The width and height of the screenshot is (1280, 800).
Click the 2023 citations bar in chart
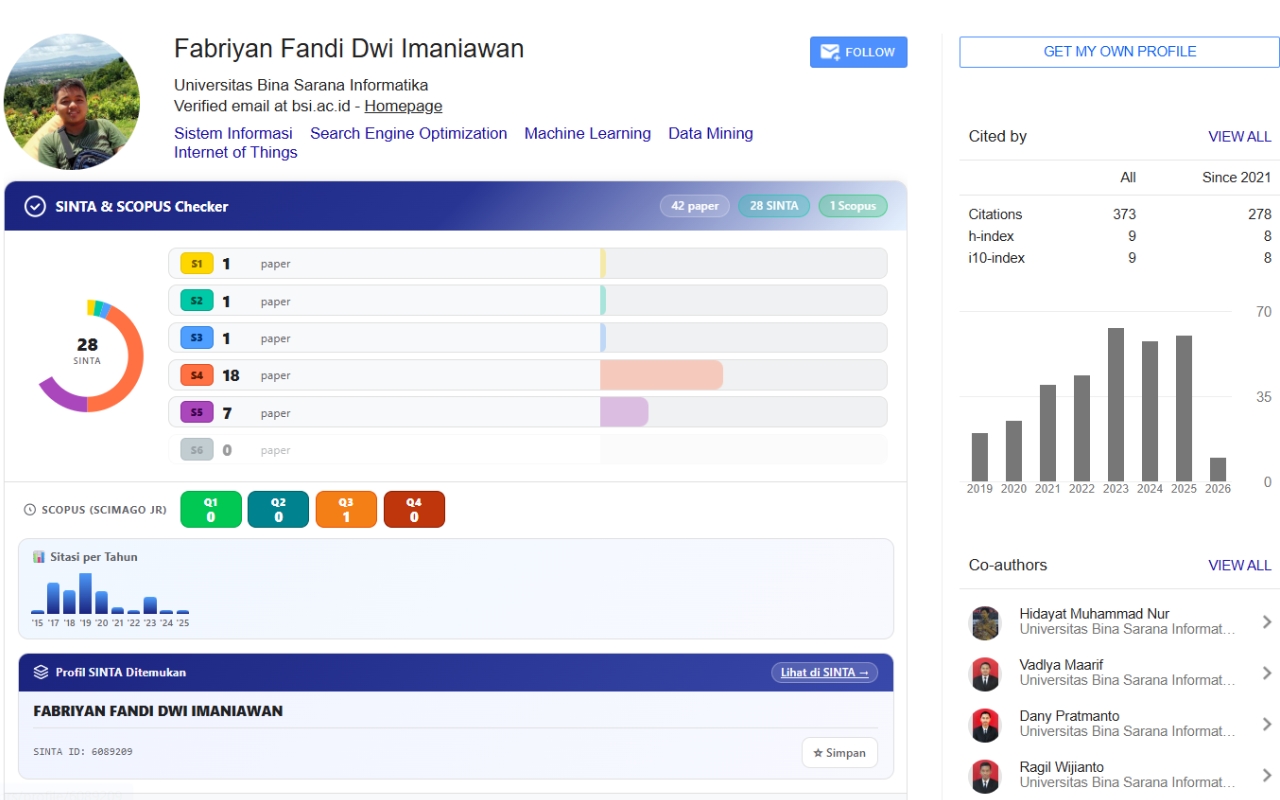click(1116, 405)
